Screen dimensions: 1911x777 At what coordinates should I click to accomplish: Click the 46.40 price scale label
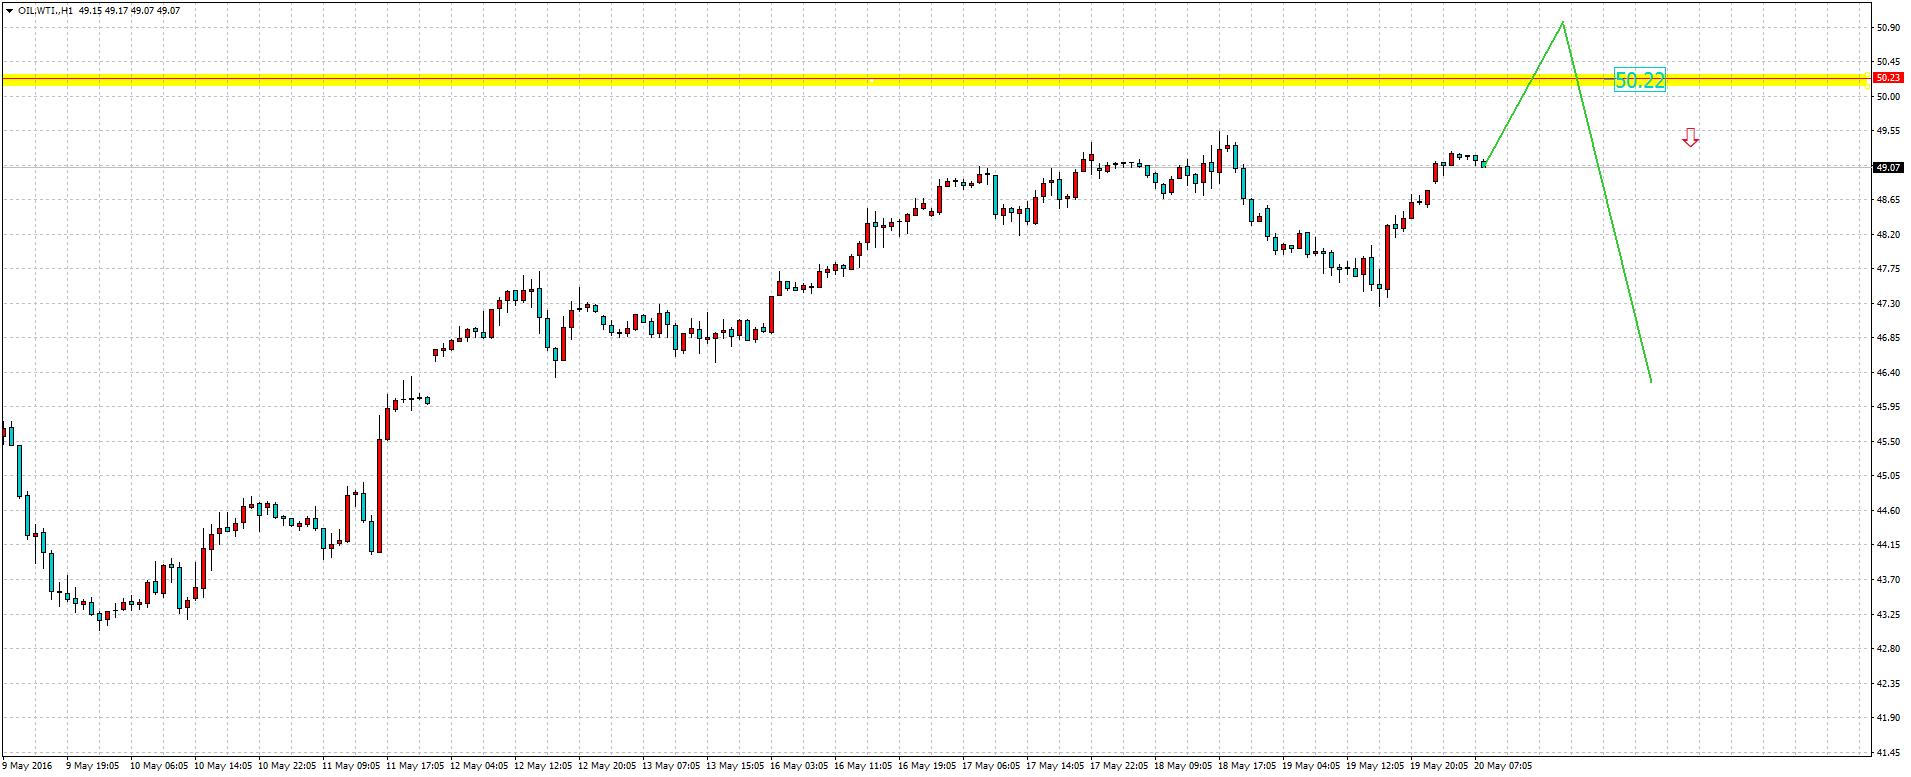(1888, 373)
